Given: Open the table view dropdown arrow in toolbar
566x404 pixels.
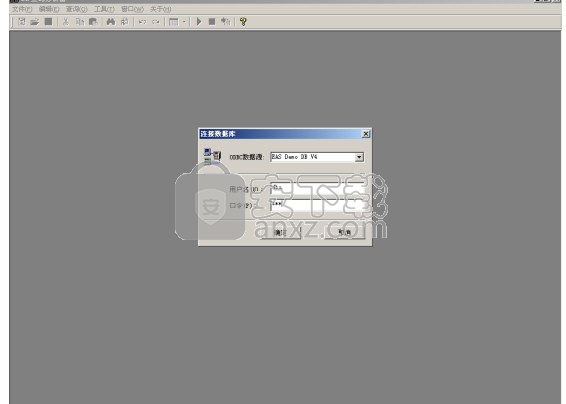Looking at the screenshot, I should (184, 22).
